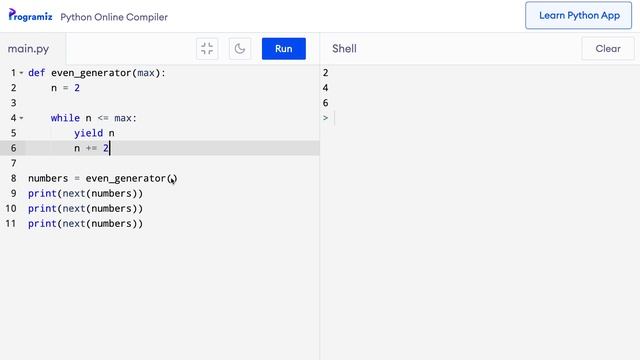The width and height of the screenshot is (640, 360).
Task: Click the Shell panel label
Action: [x=344, y=49]
